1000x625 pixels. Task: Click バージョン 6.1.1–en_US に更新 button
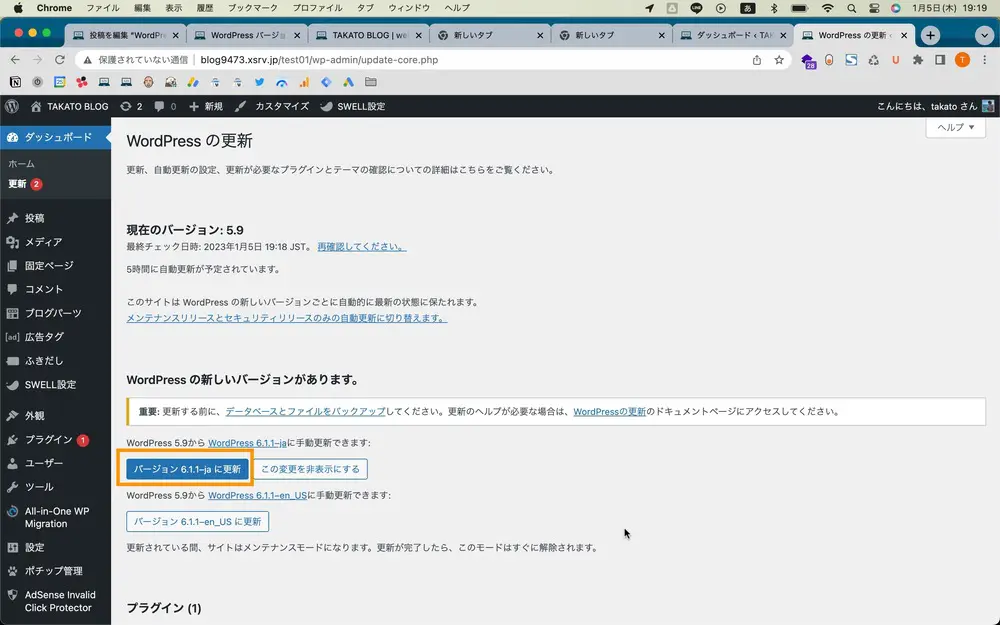[x=197, y=521]
